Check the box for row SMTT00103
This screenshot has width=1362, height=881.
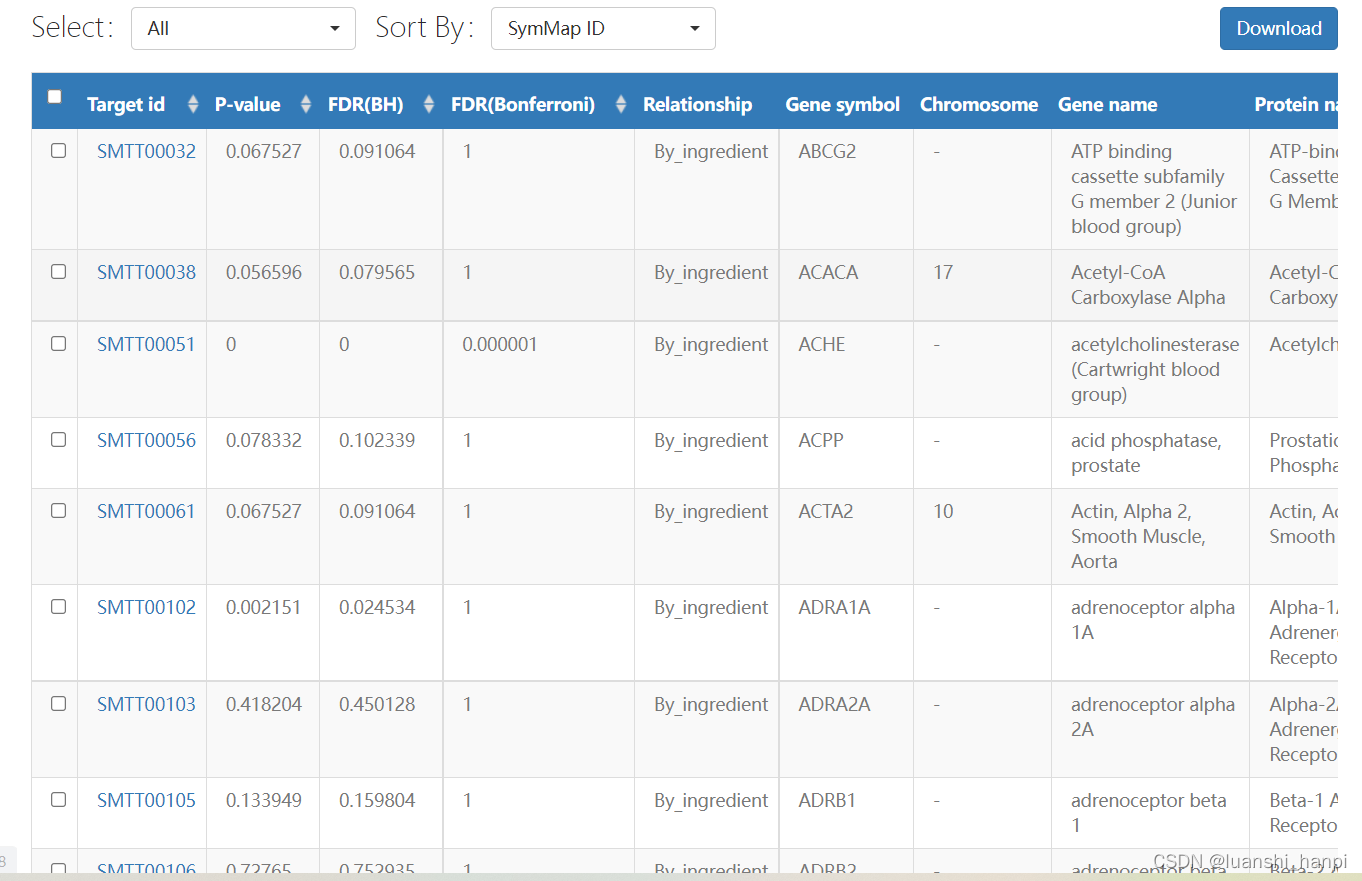(58, 703)
